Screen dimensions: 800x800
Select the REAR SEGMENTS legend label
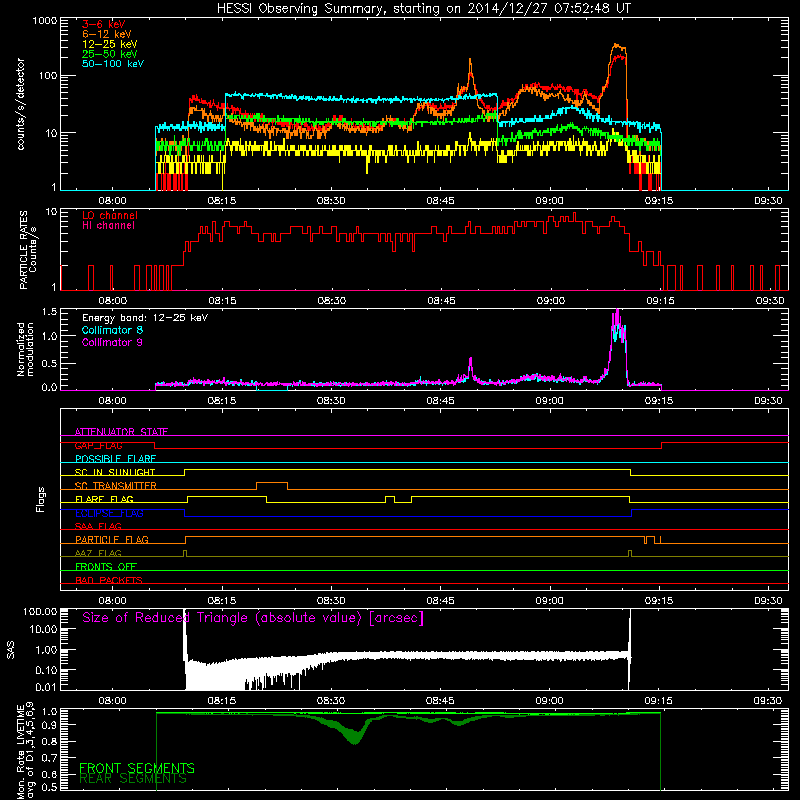133,779
